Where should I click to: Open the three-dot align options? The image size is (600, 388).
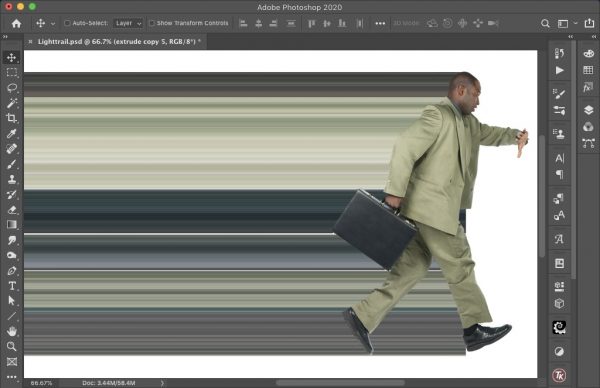point(380,24)
